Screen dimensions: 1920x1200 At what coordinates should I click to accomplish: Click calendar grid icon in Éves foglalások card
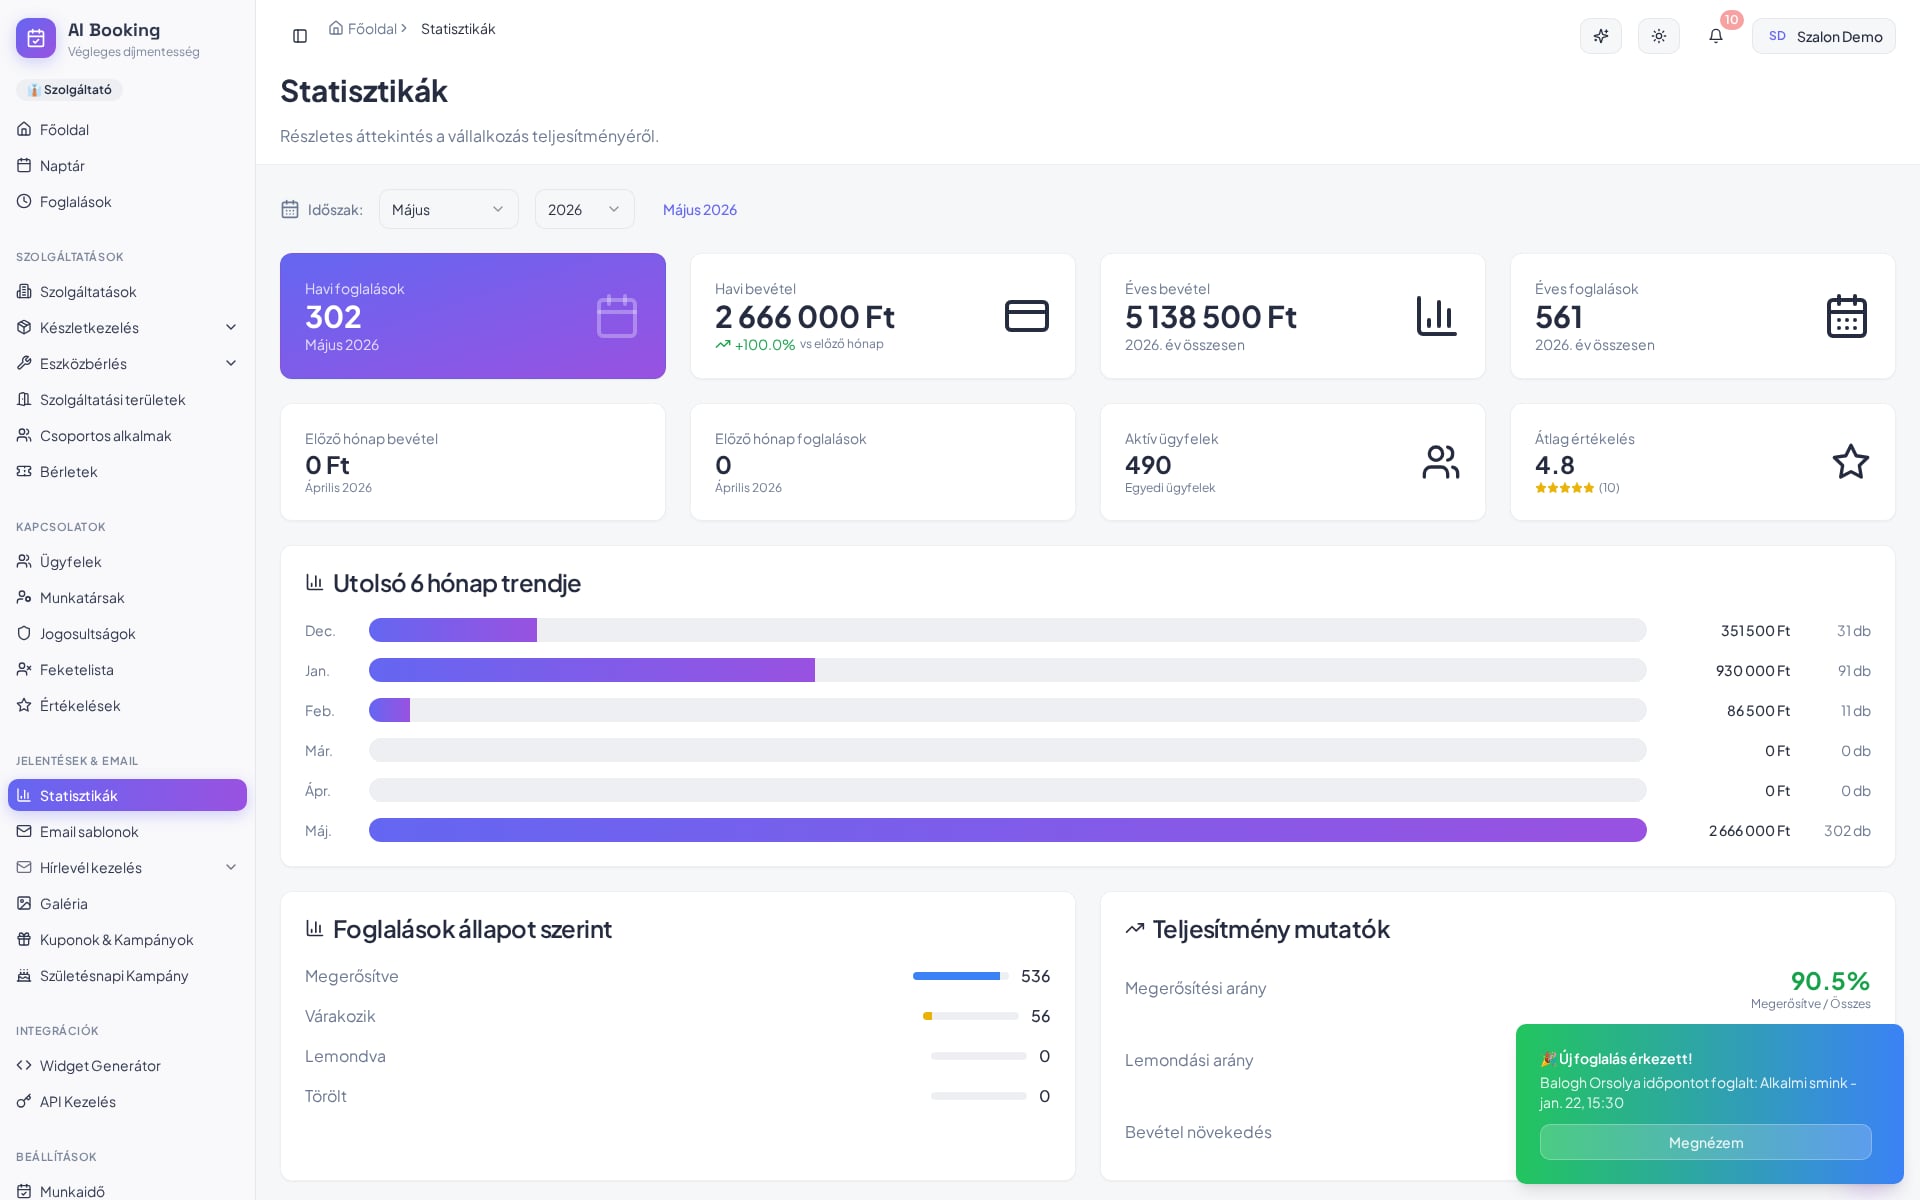tap(1847, 316)
